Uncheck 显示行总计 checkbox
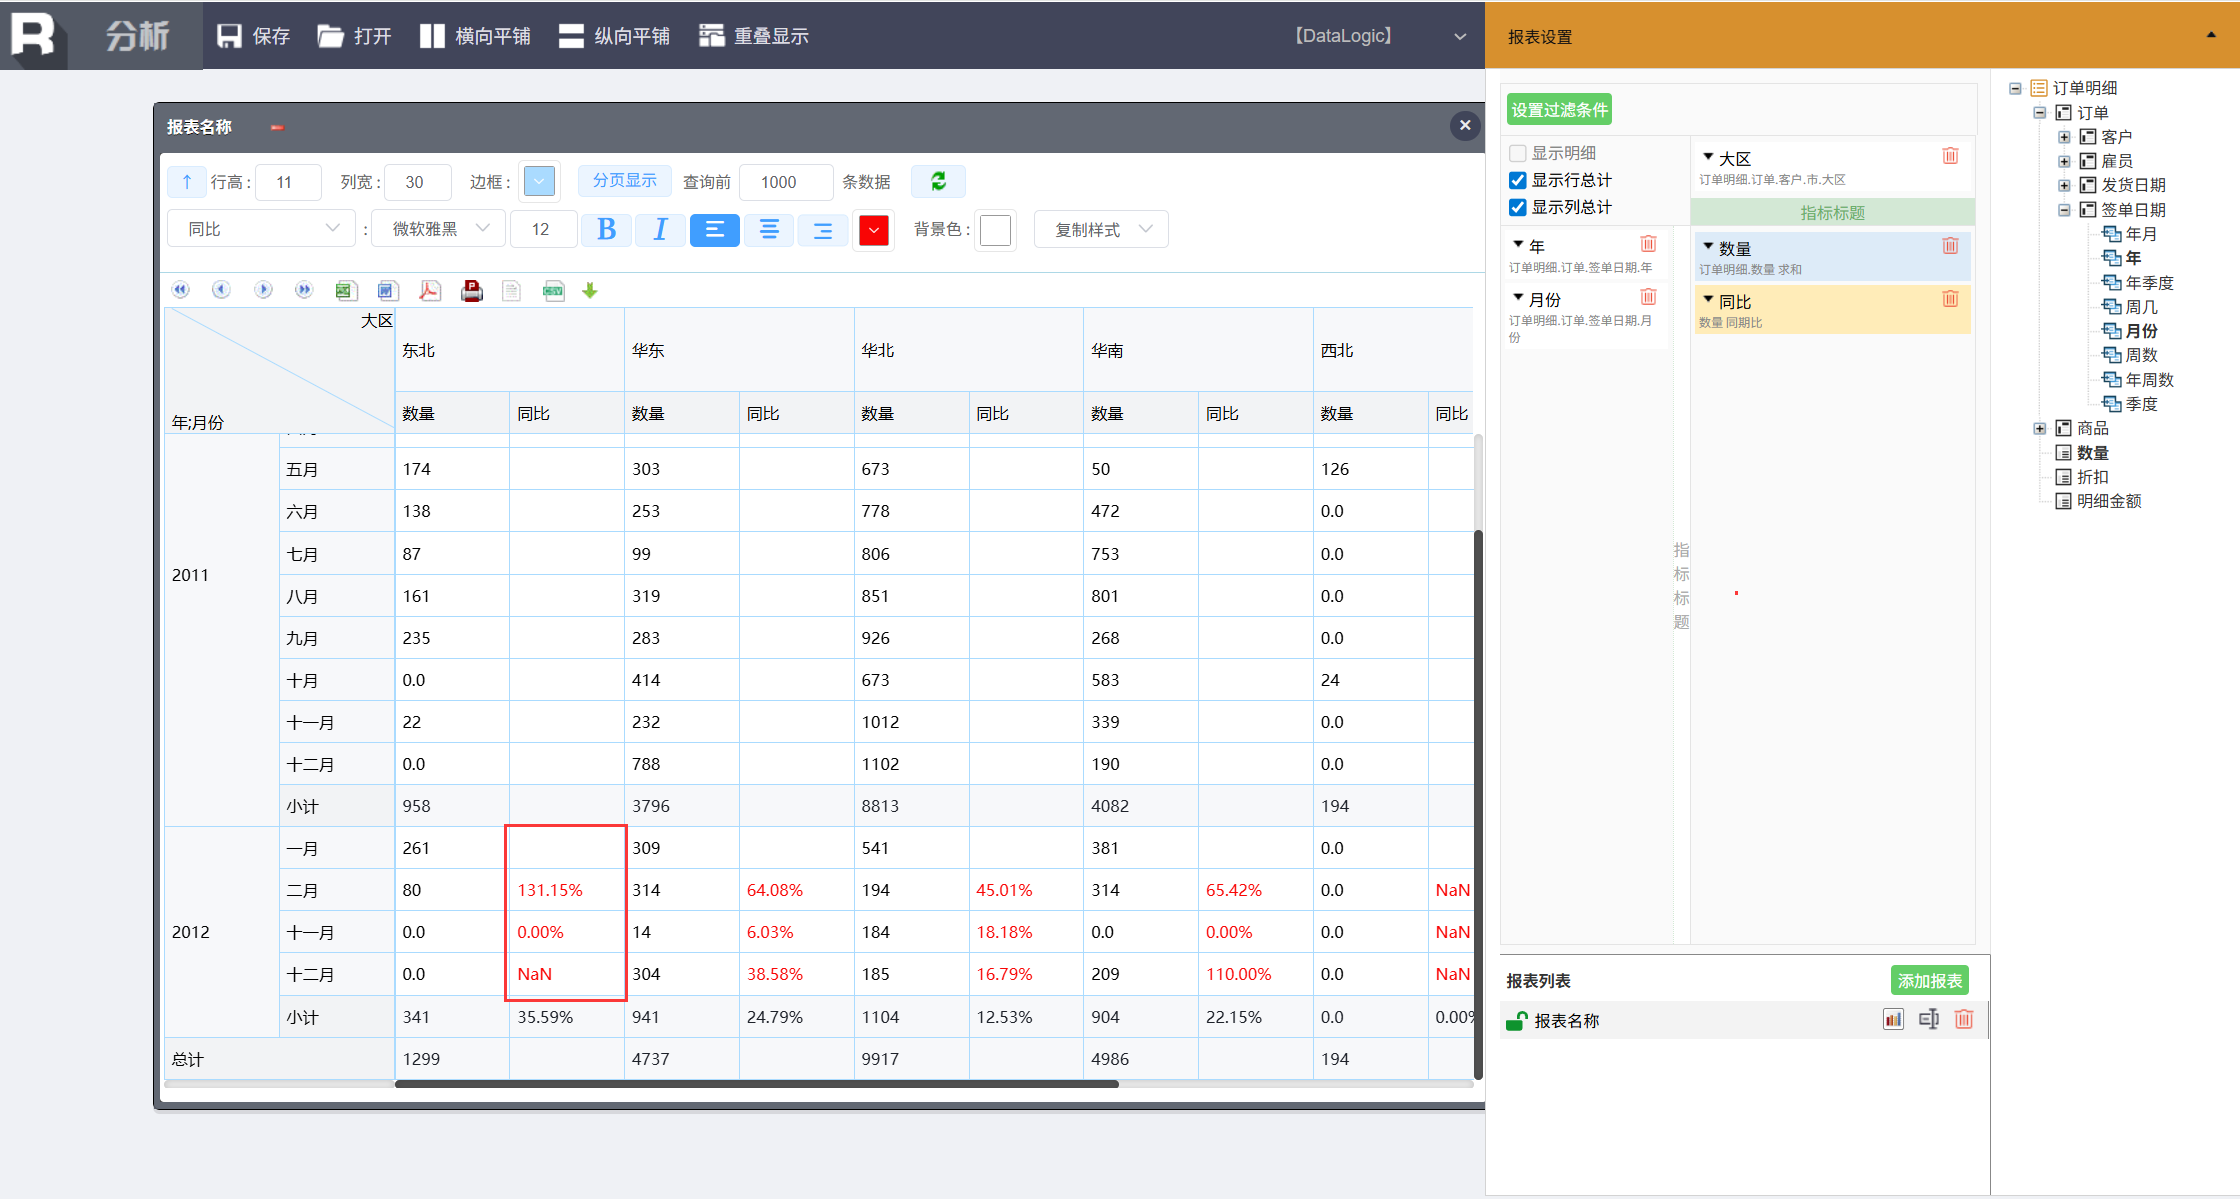This screenshot has width=2240, height=1199. pyautogui.click(x=1518, y=180)
